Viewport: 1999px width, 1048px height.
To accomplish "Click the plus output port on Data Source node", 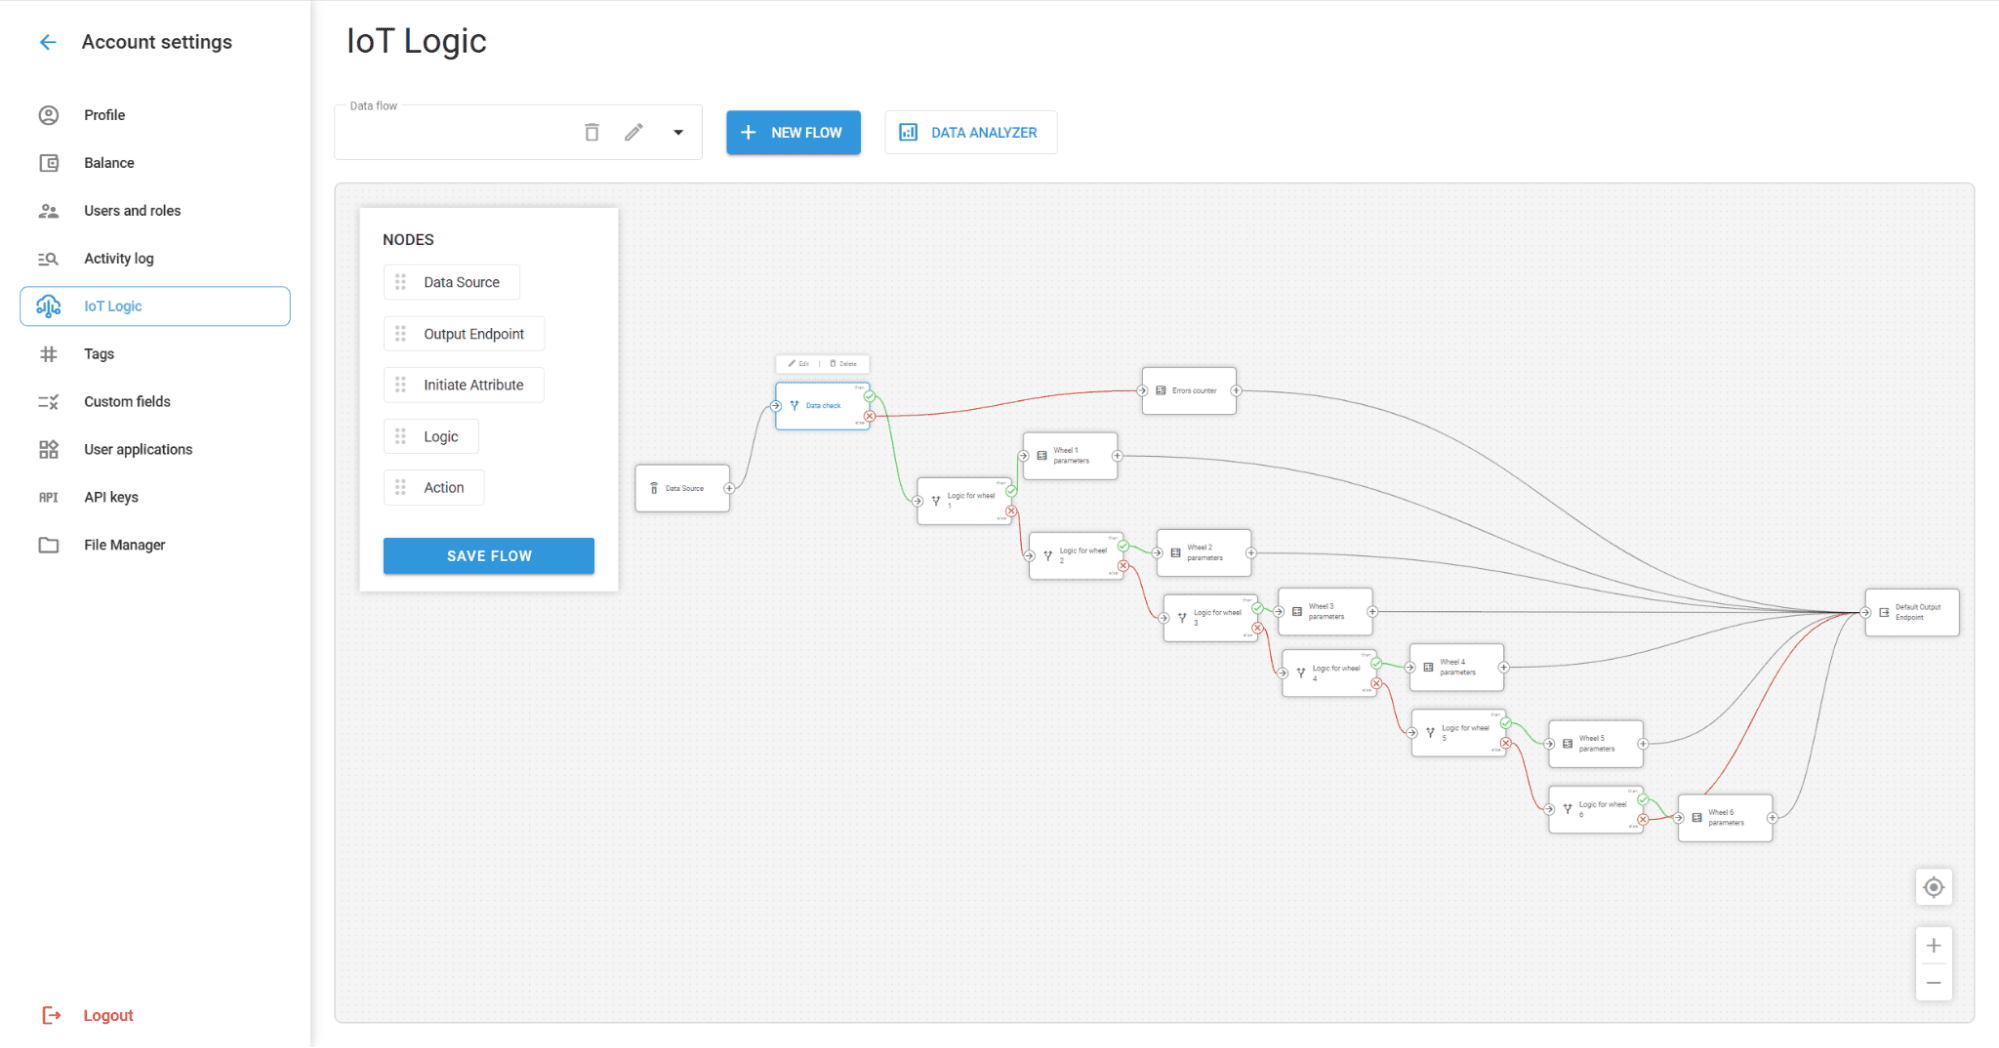I will (729, 488).
